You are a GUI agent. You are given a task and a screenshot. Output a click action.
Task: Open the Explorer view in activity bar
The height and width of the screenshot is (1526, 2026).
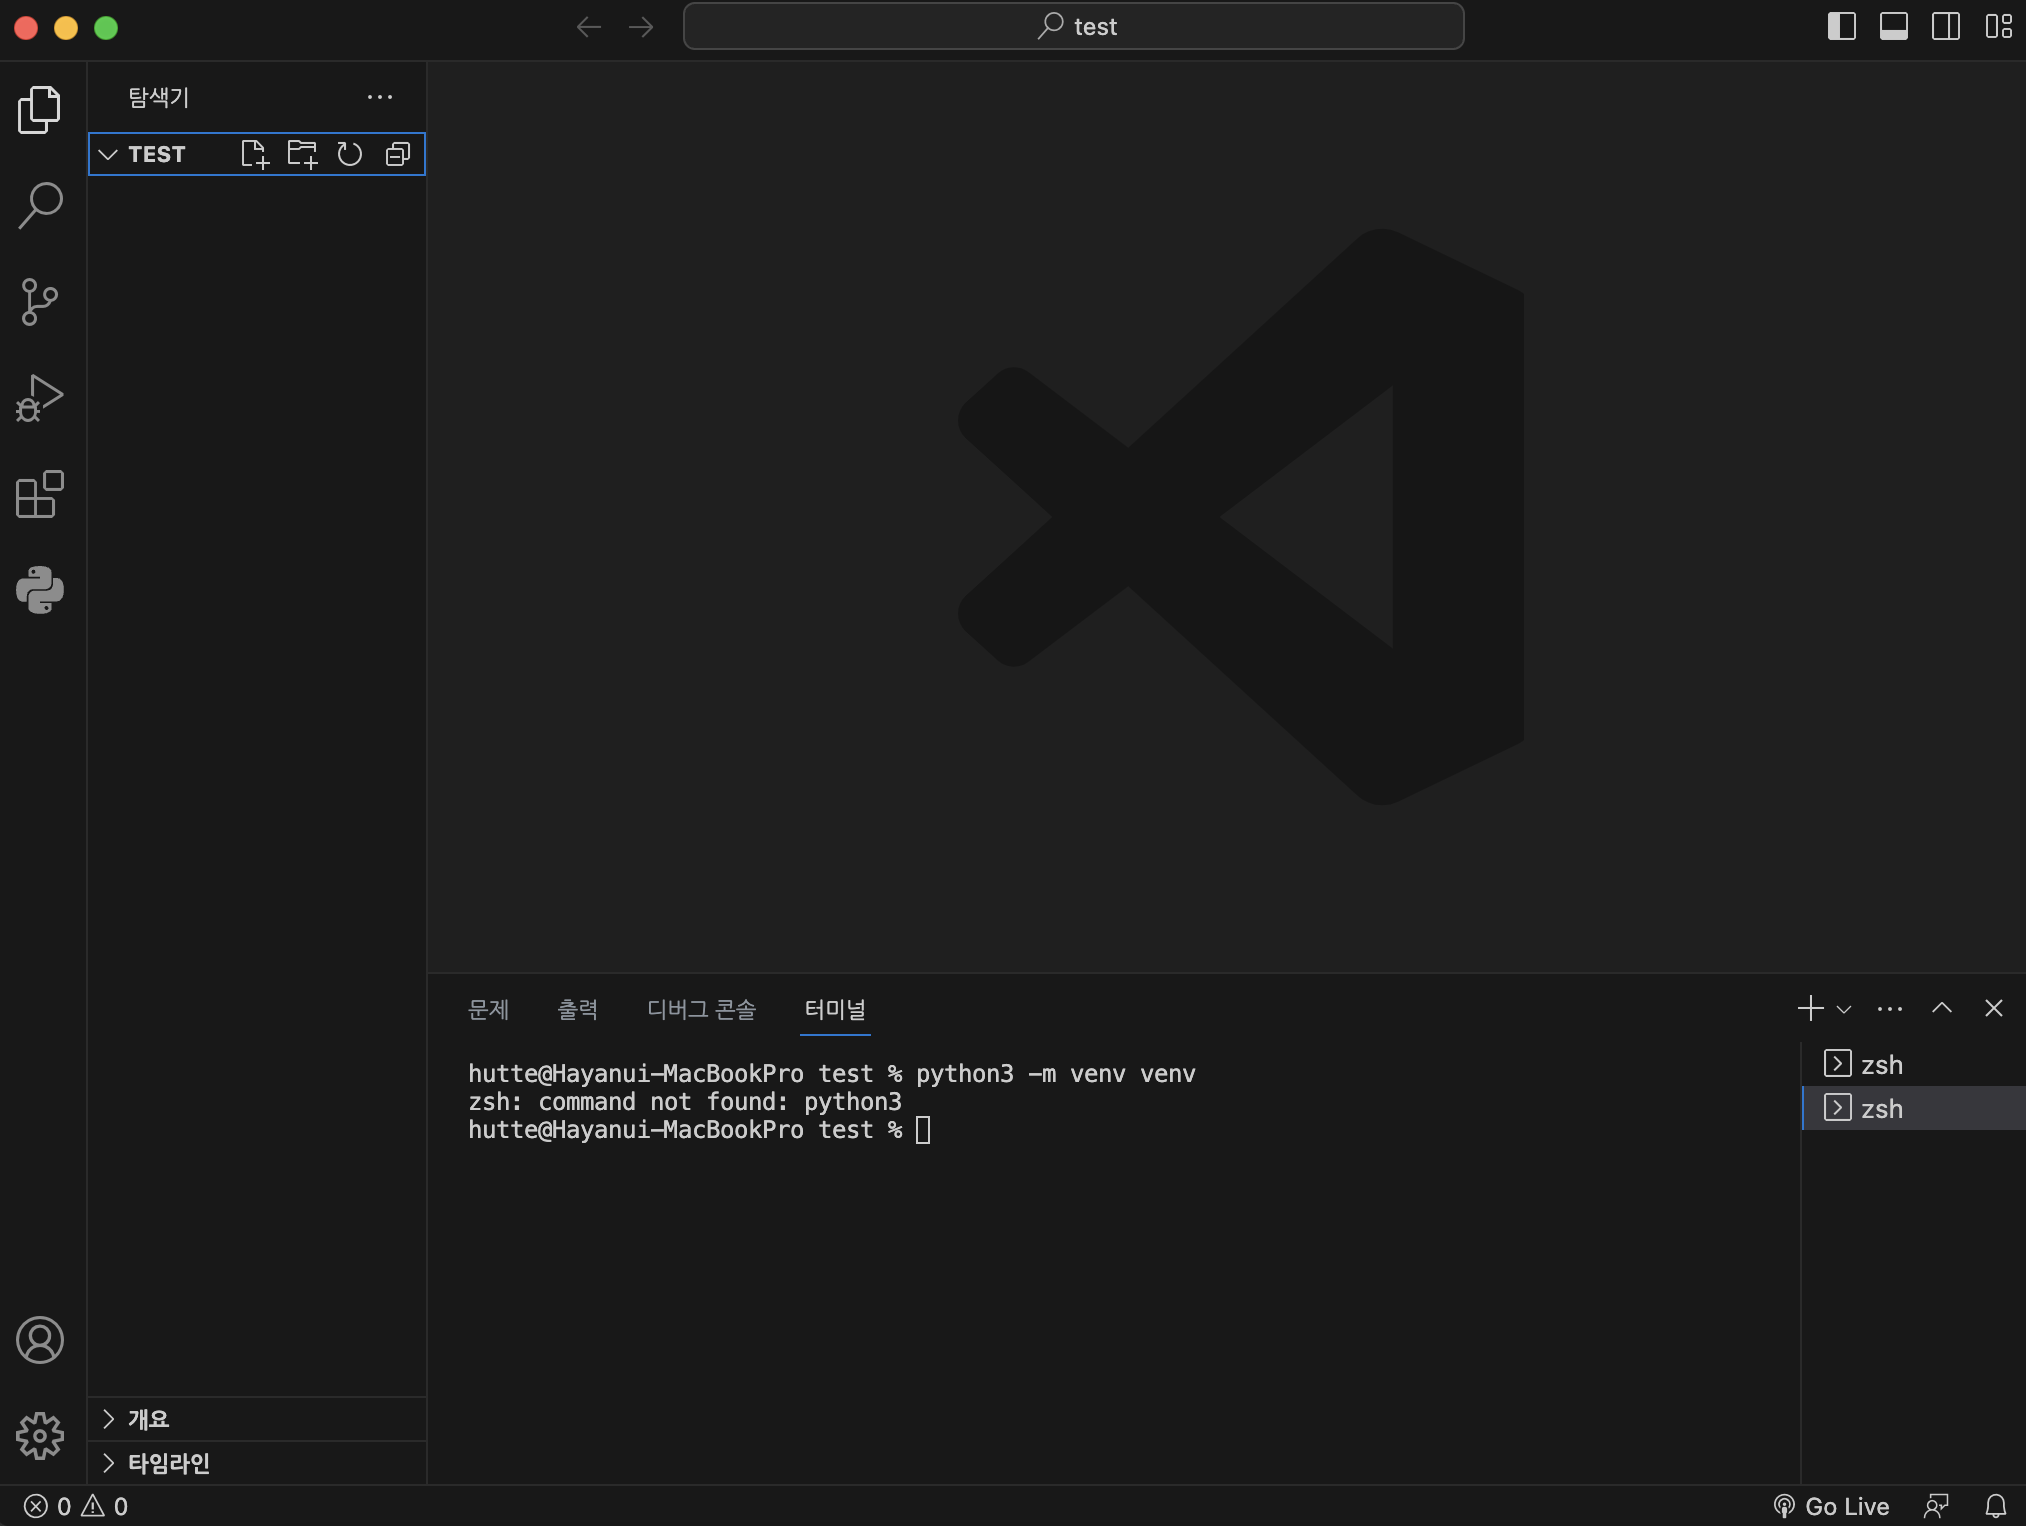40,109
